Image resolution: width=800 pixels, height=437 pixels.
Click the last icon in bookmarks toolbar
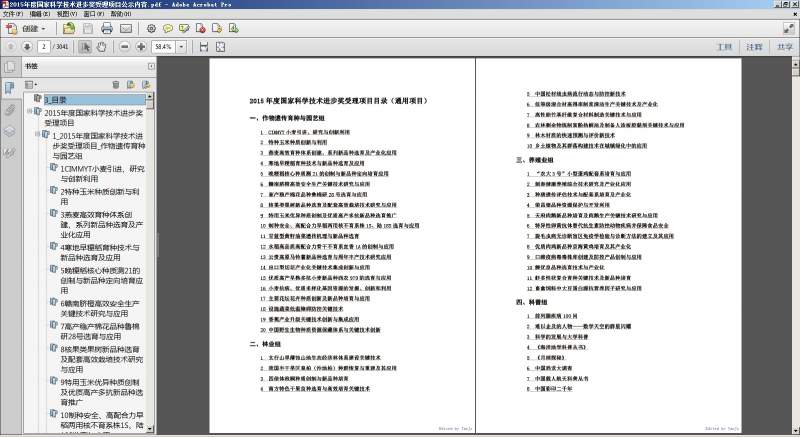point(146,85)
